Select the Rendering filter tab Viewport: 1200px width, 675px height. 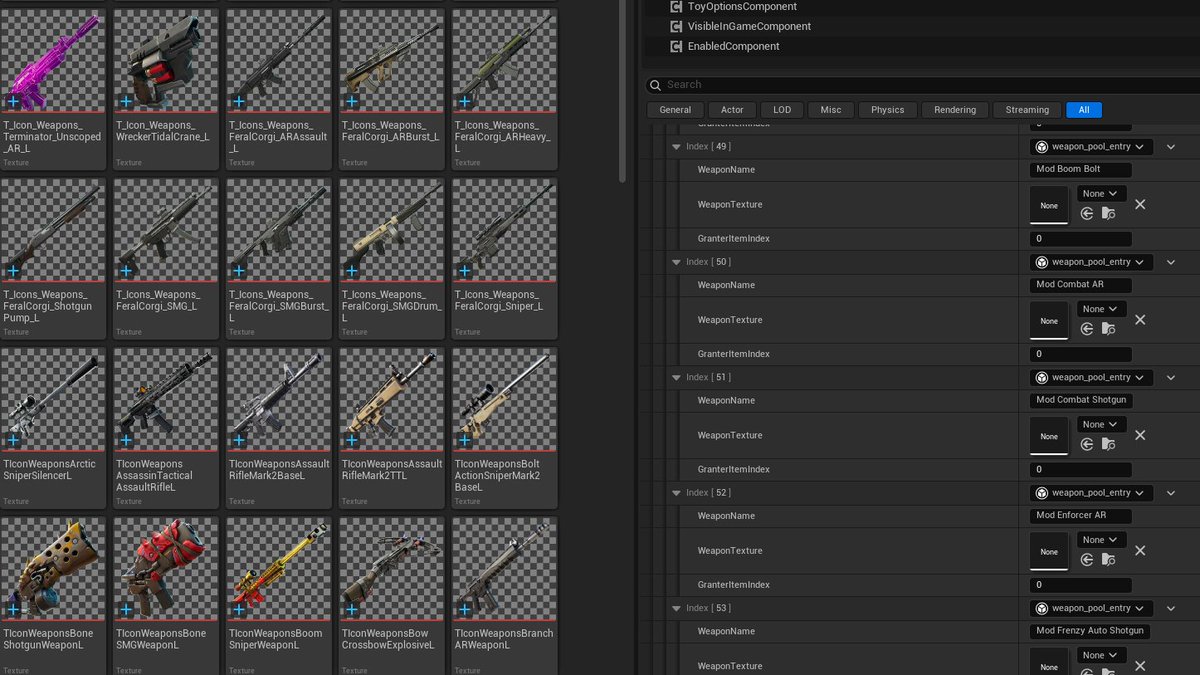(955, 110)
